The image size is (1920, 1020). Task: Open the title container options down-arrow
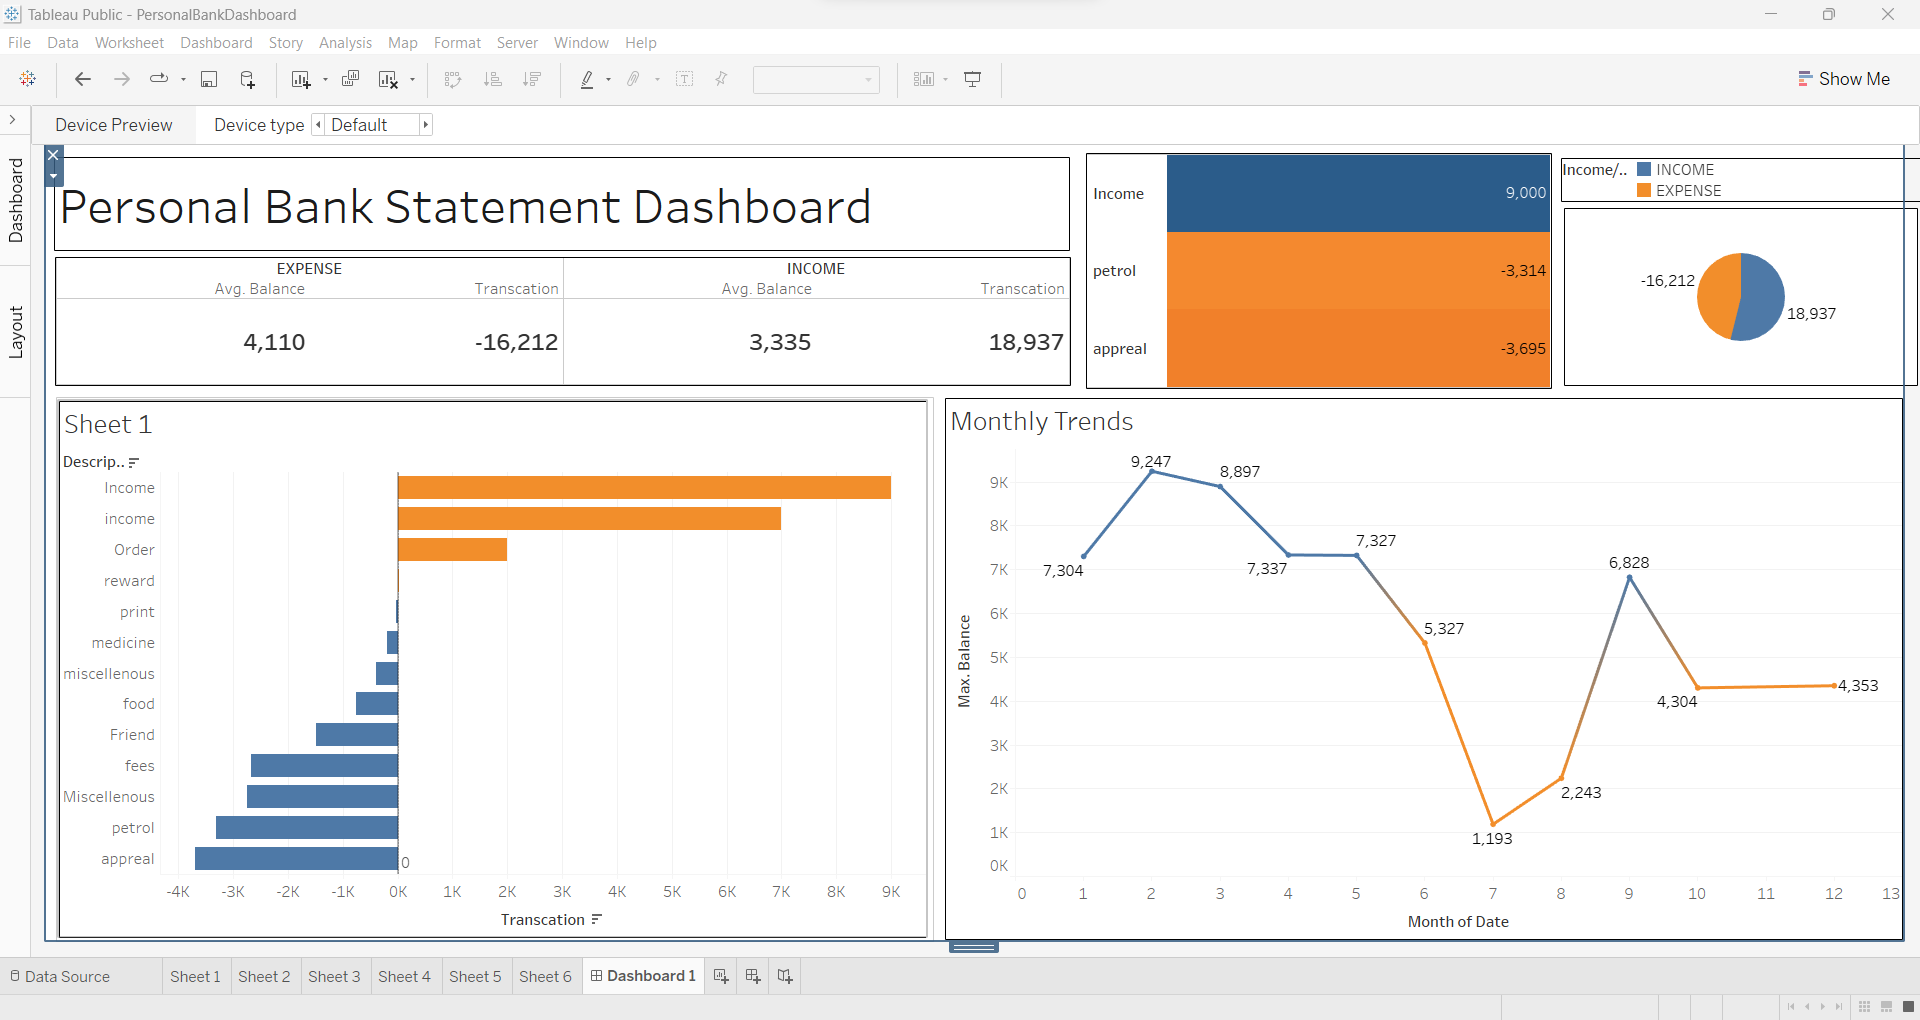(53, 176)
